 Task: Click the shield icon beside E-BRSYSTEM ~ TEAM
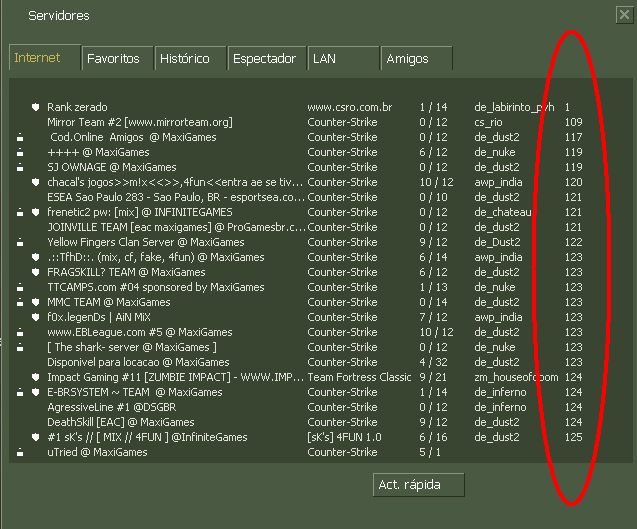pyautogui.click(x=36, y=392)
